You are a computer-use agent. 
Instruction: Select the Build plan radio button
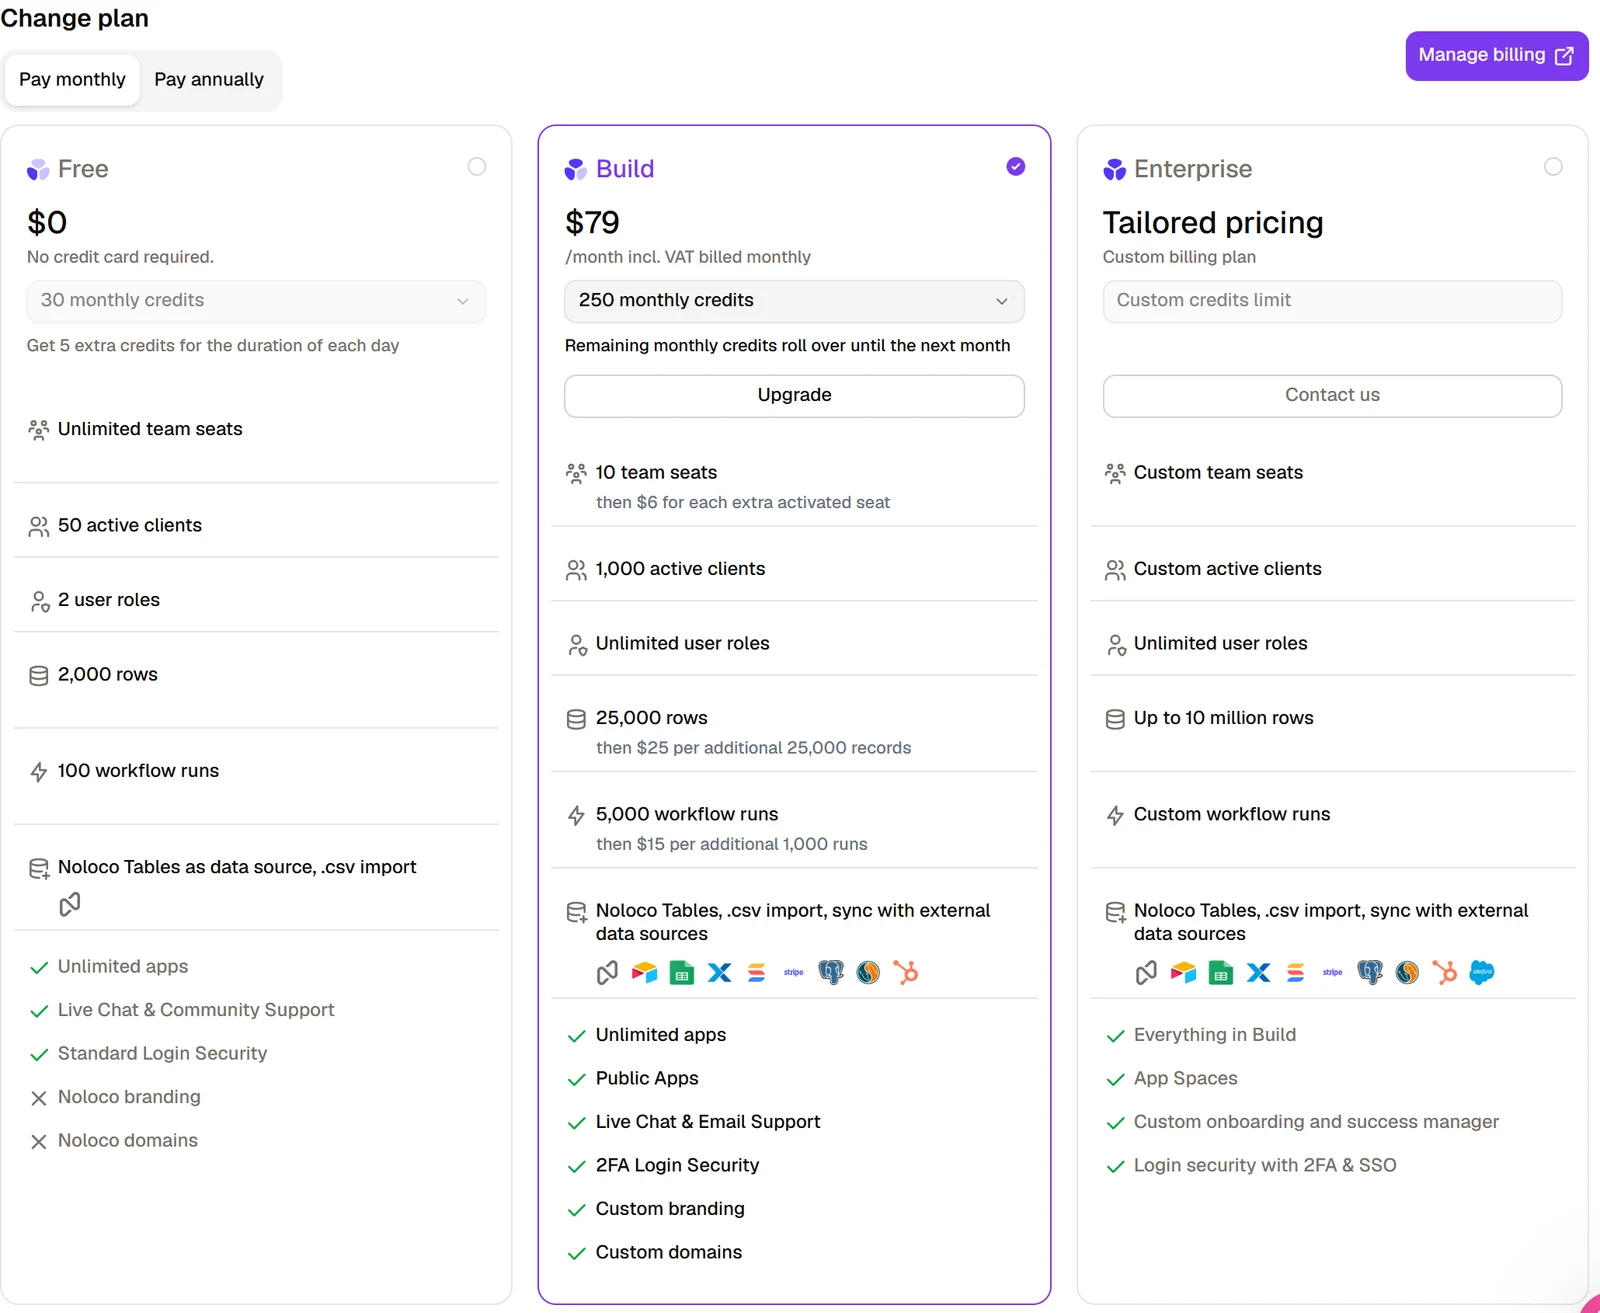(x=1015, y=167)
